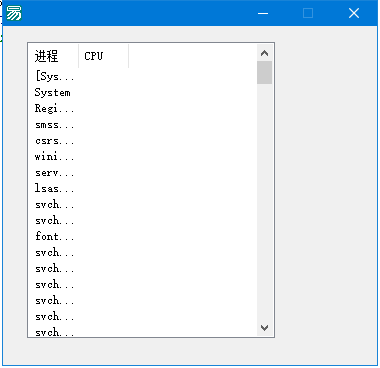Select the smss... process row
Viewport: 380px width, 368px height.
click(x=54, y=125)
